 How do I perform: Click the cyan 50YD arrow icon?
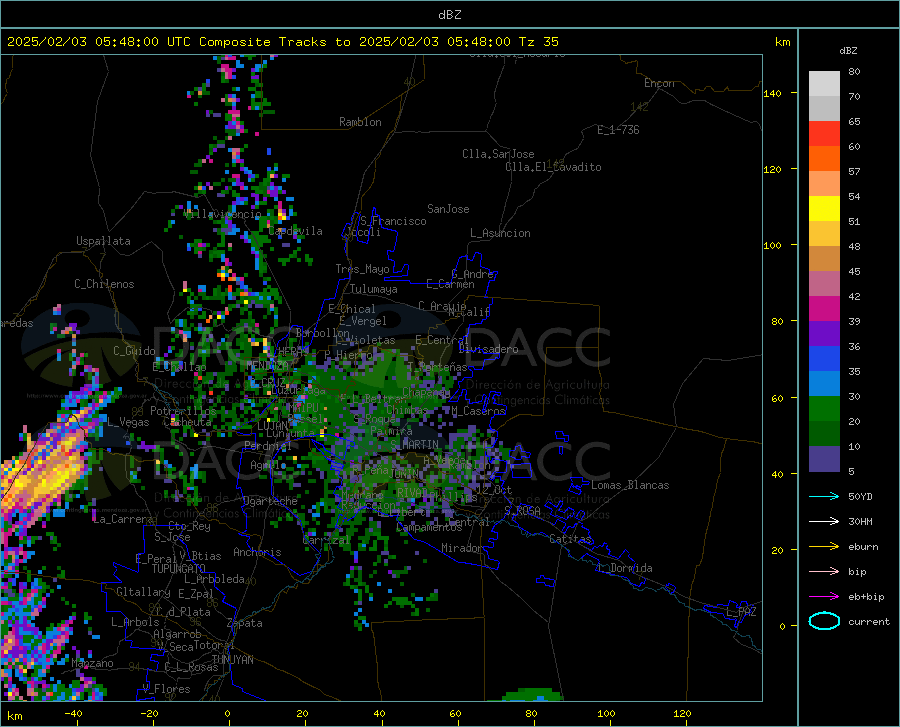[x=824, y=496]
